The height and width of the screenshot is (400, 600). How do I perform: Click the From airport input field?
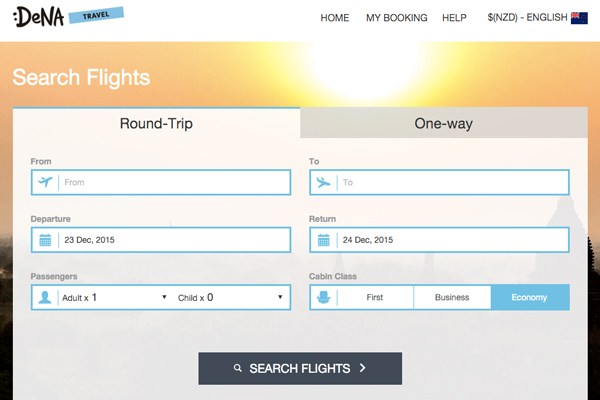[161, 182]
